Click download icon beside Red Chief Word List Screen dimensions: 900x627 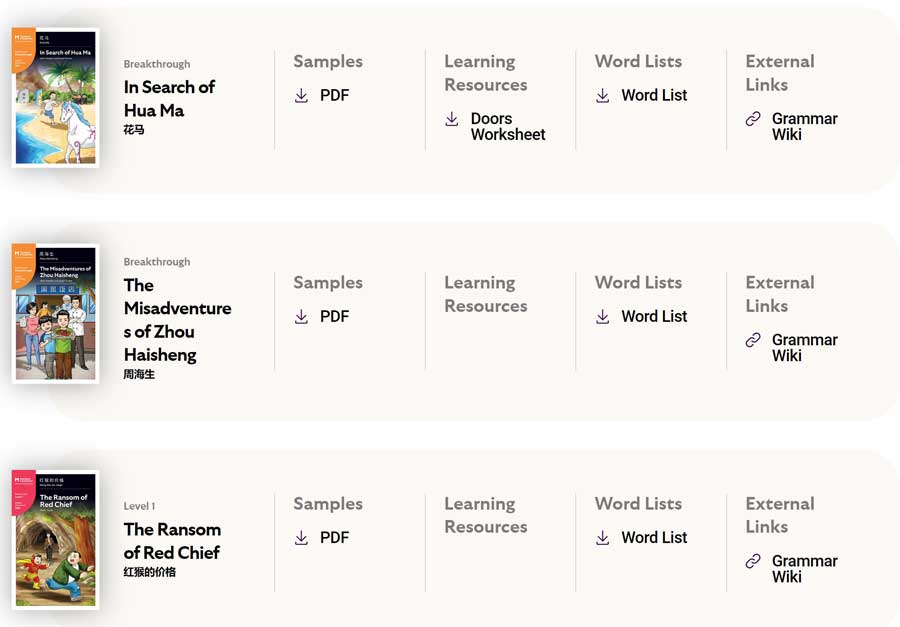pos(602,538)
